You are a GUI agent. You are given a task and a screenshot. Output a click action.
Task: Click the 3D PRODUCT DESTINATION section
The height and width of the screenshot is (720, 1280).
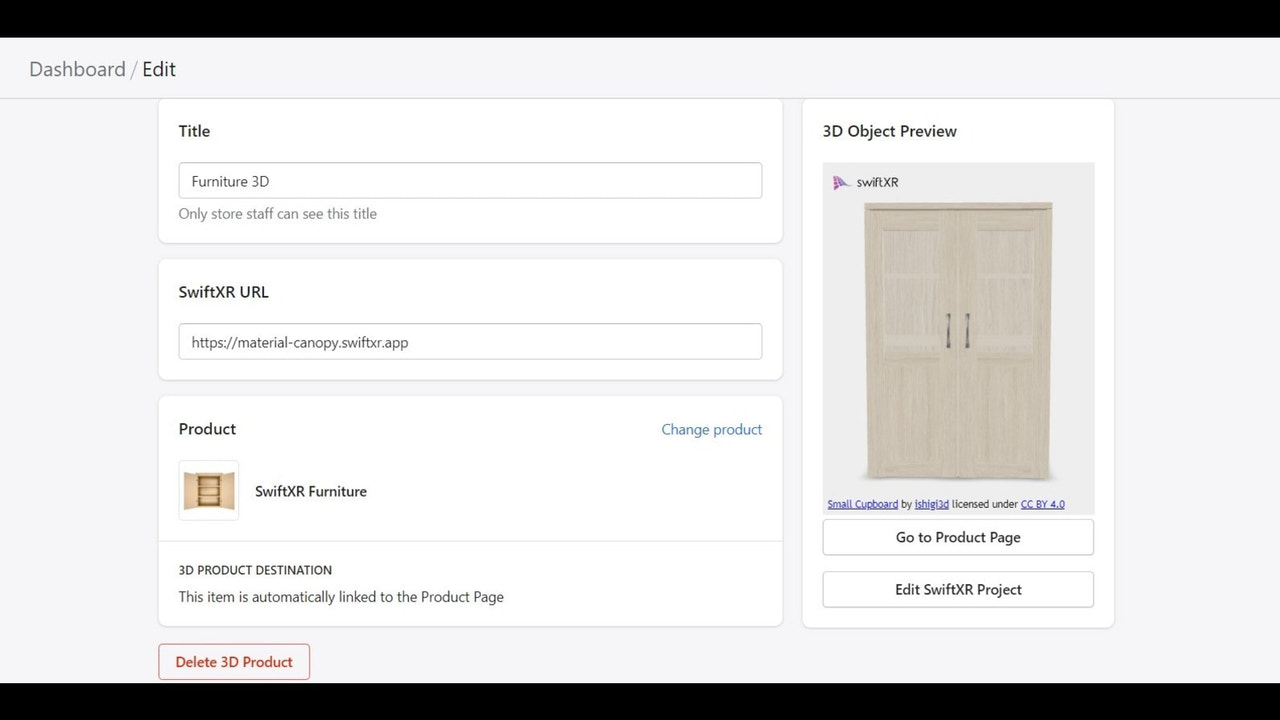coord(255,570)
